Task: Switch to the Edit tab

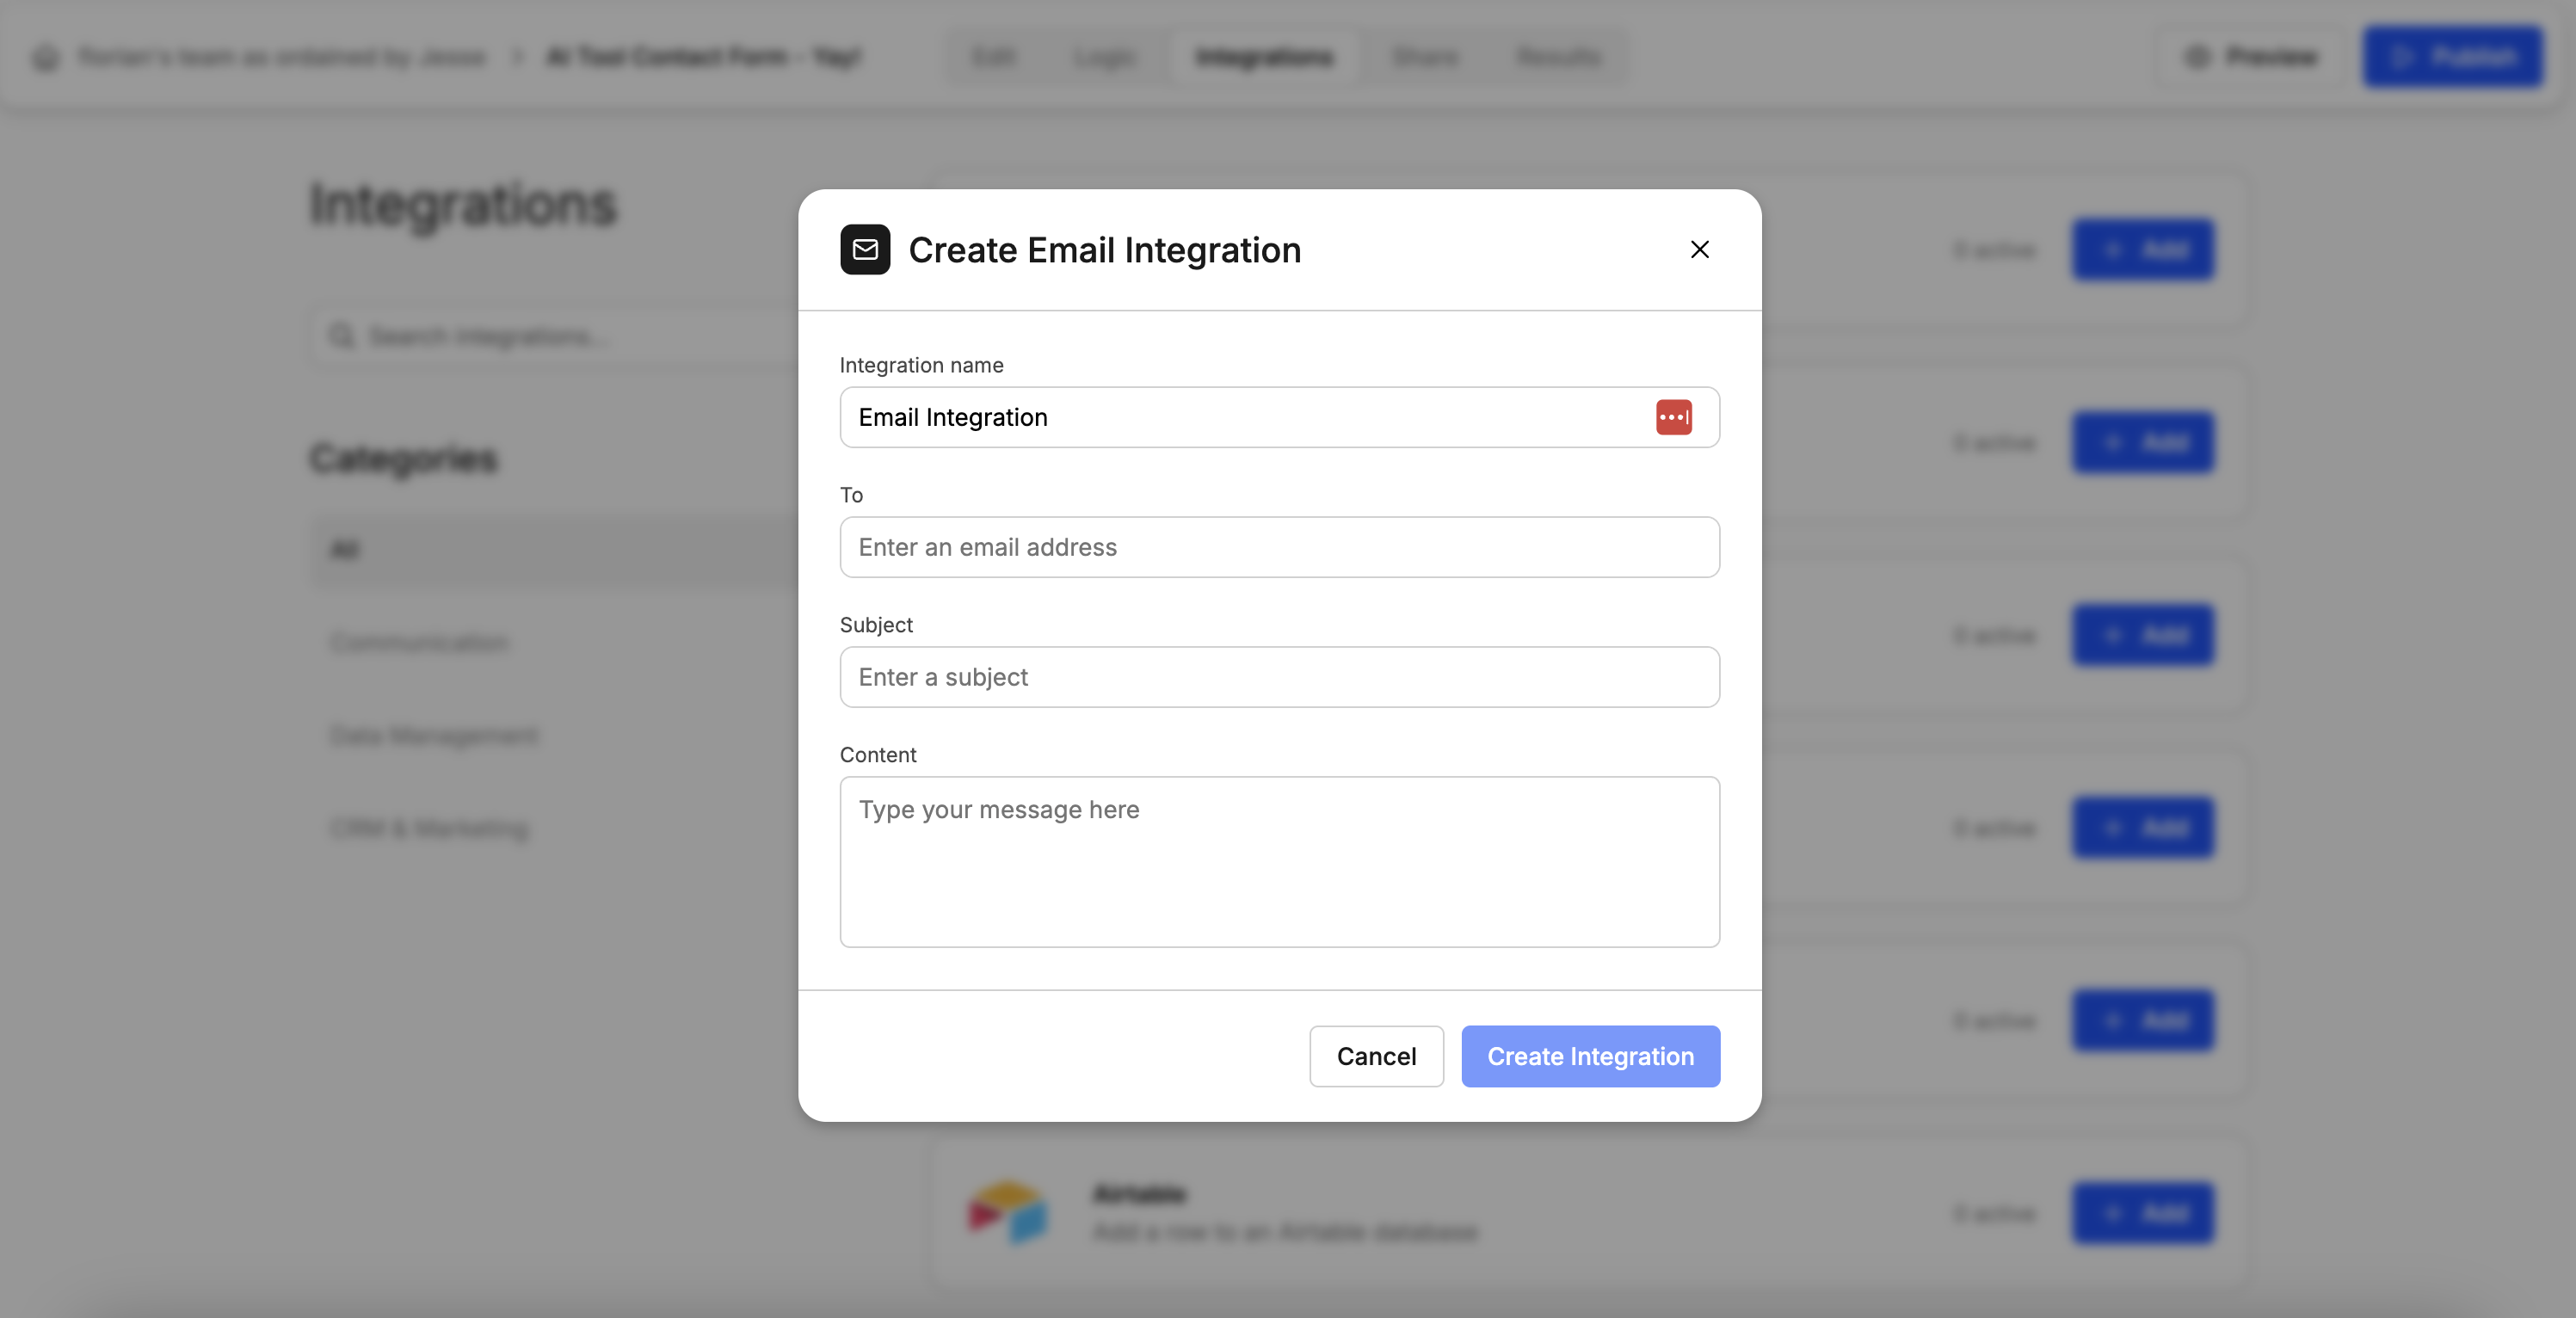Action: (x=993, y=57)
